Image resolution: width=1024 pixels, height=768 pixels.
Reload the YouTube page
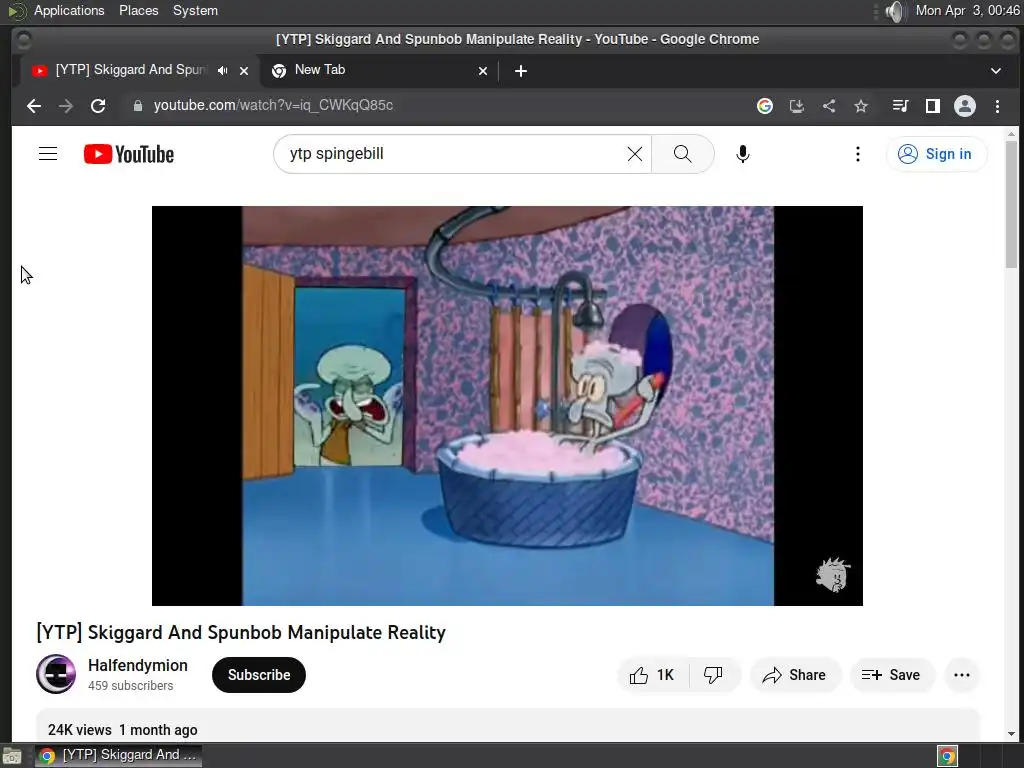point(98,106)
